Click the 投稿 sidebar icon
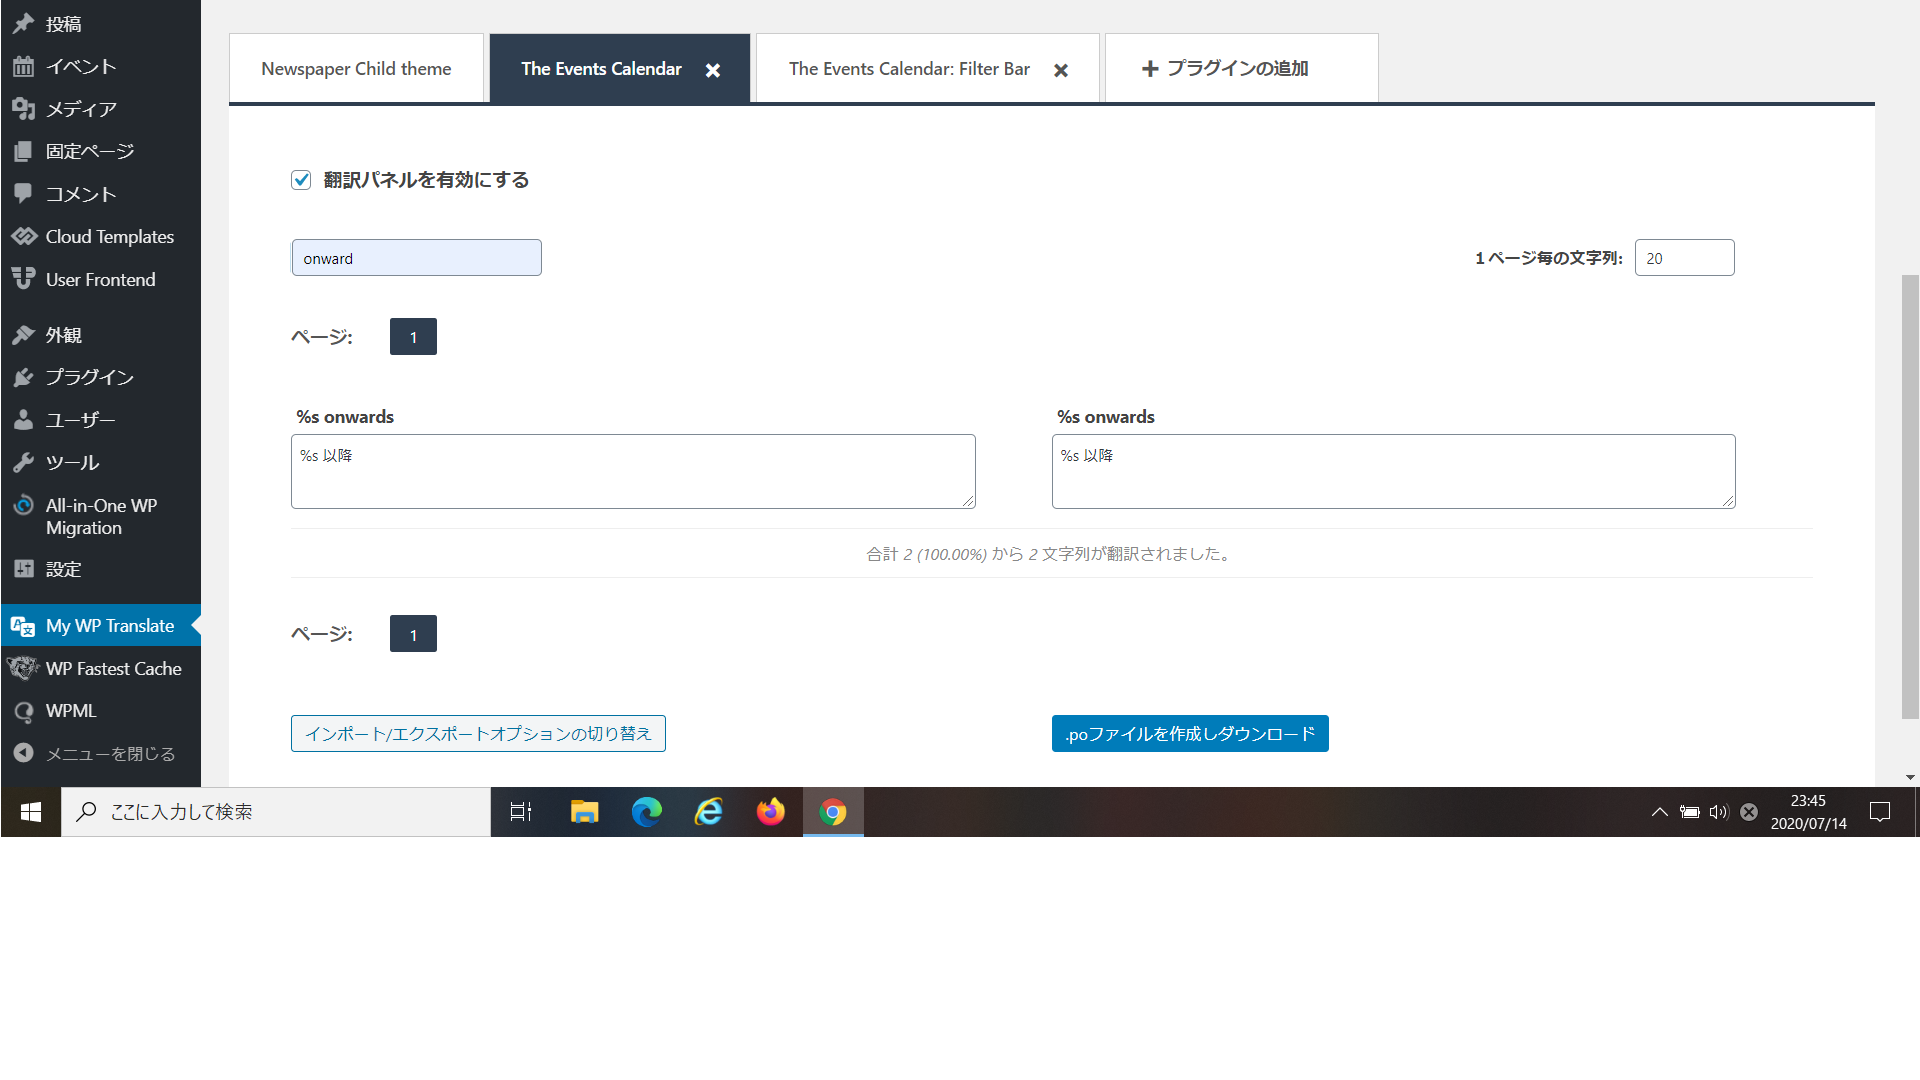The width and height of the screenshot is (1920, 1080). pos(24,24)
